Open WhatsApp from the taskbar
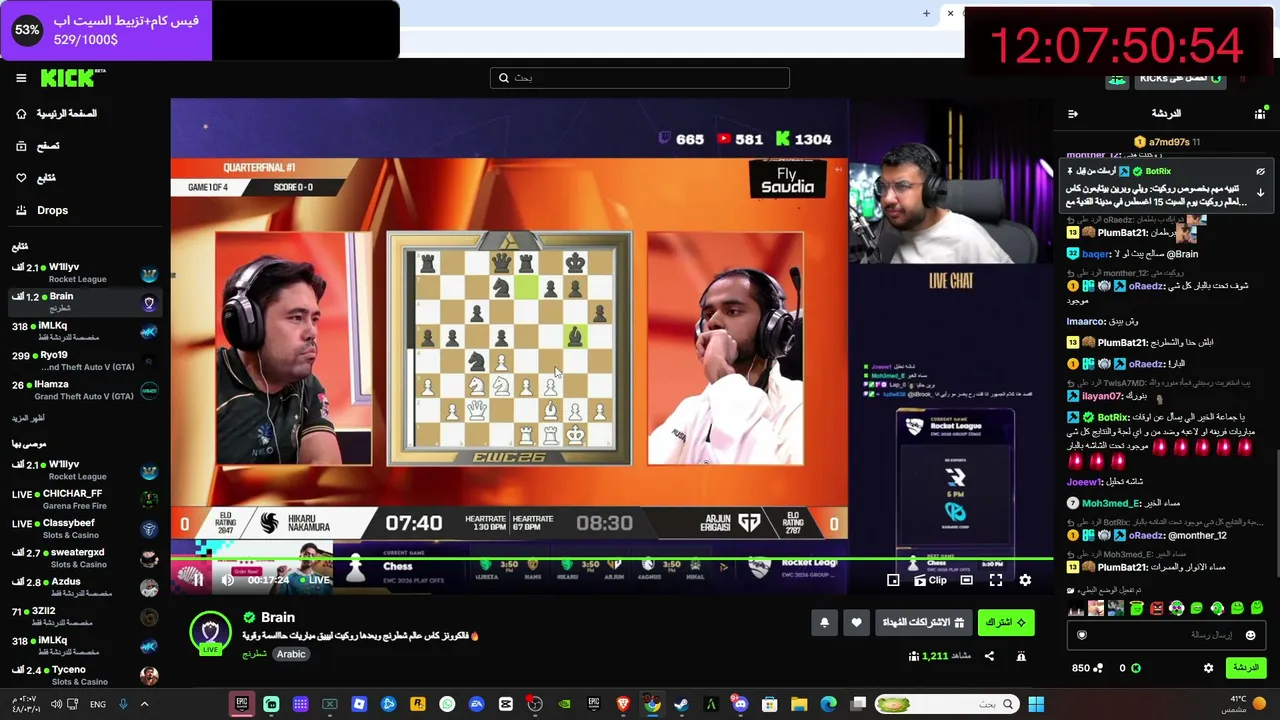 coord(447,704)
